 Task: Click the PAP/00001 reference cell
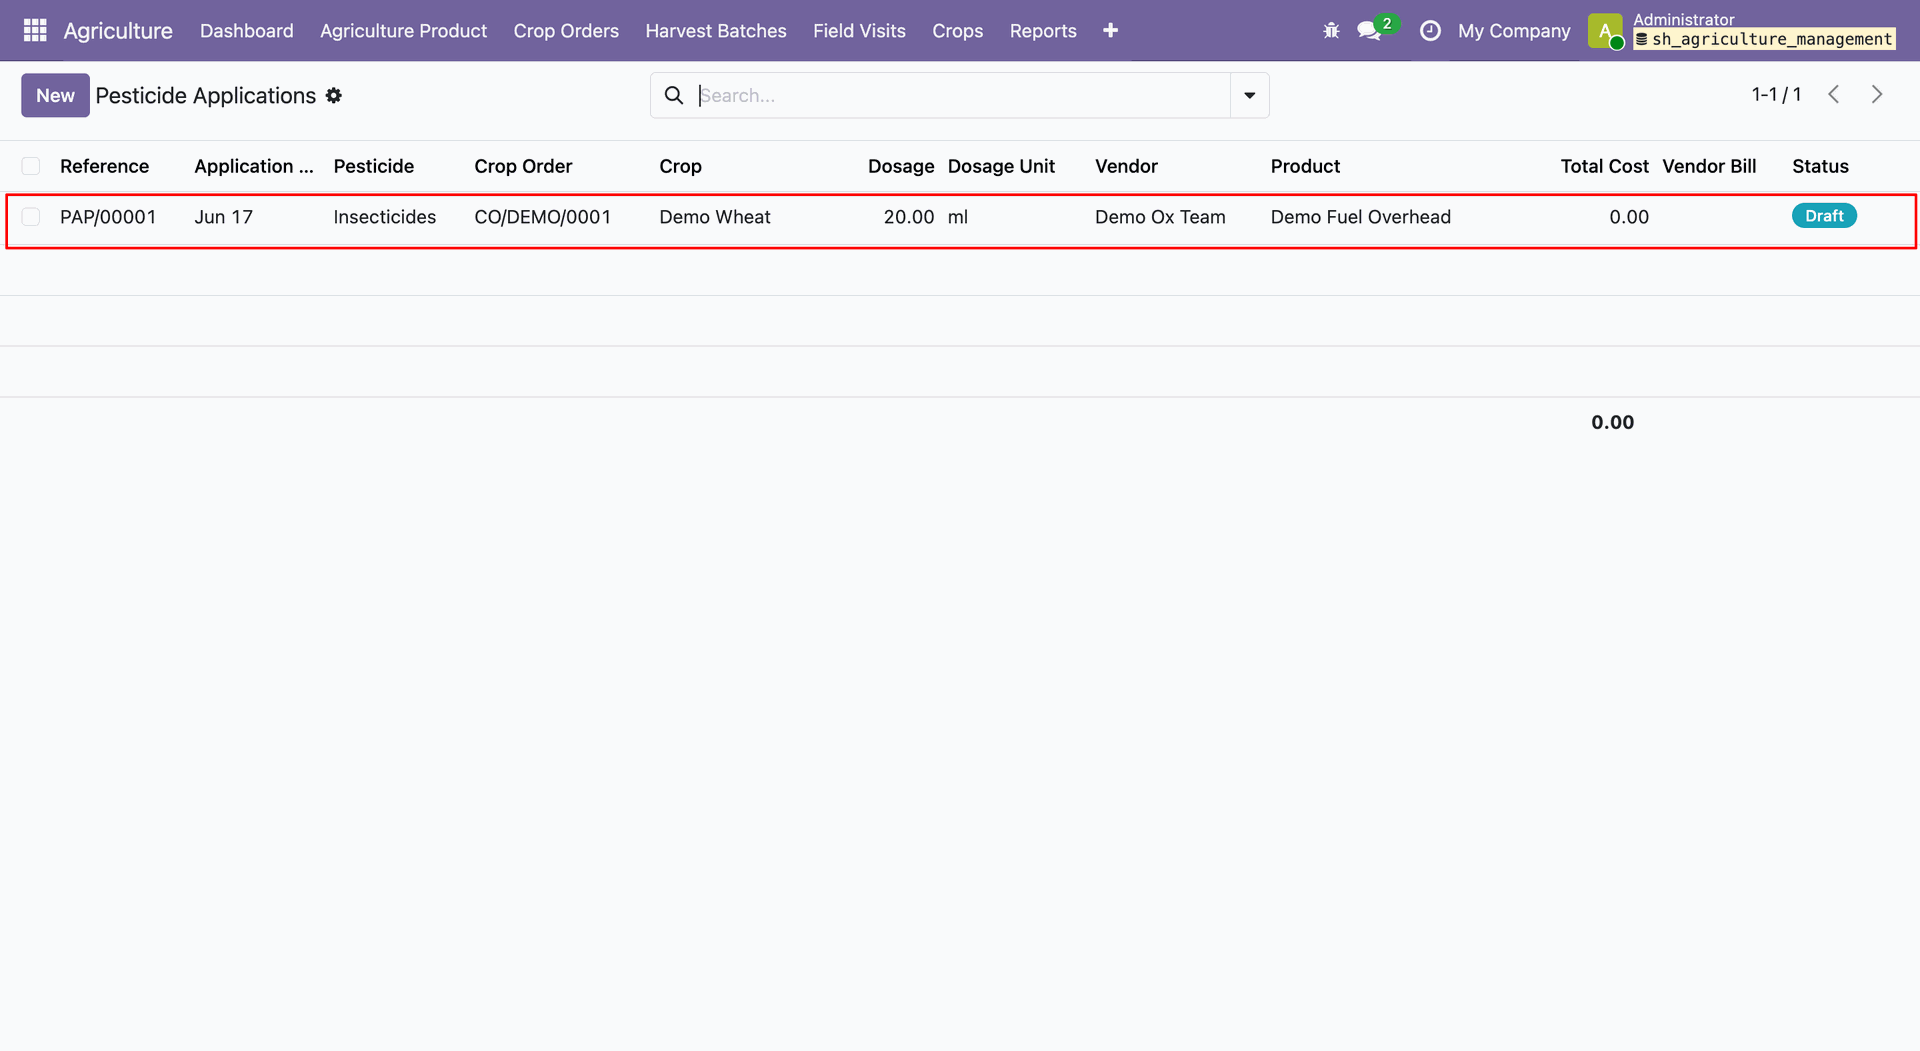click(x=108, y=217)
